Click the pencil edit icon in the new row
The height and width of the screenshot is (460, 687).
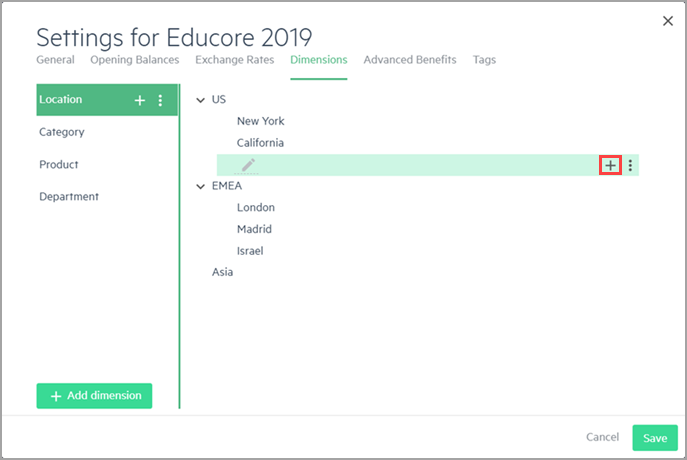click(248, 165)
